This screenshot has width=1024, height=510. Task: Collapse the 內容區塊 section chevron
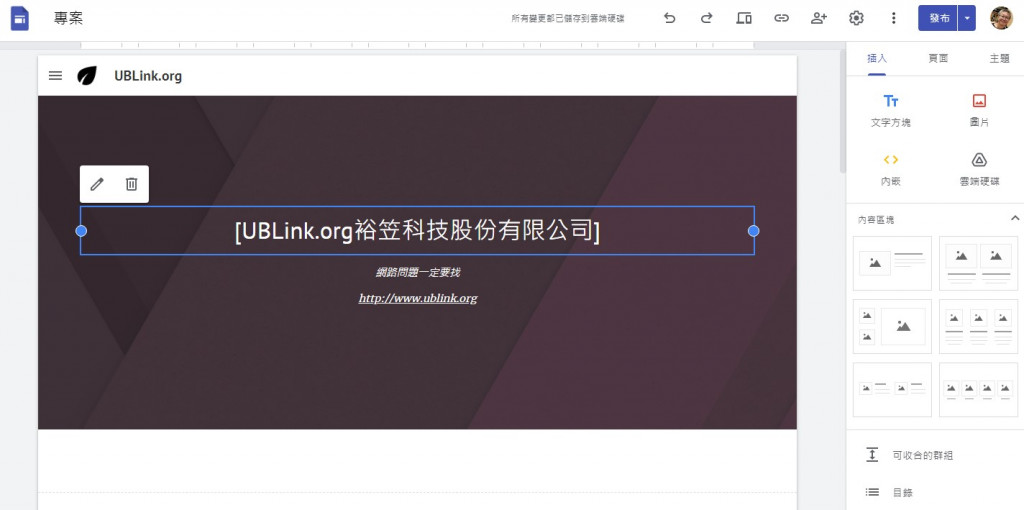click(1014, 218)
